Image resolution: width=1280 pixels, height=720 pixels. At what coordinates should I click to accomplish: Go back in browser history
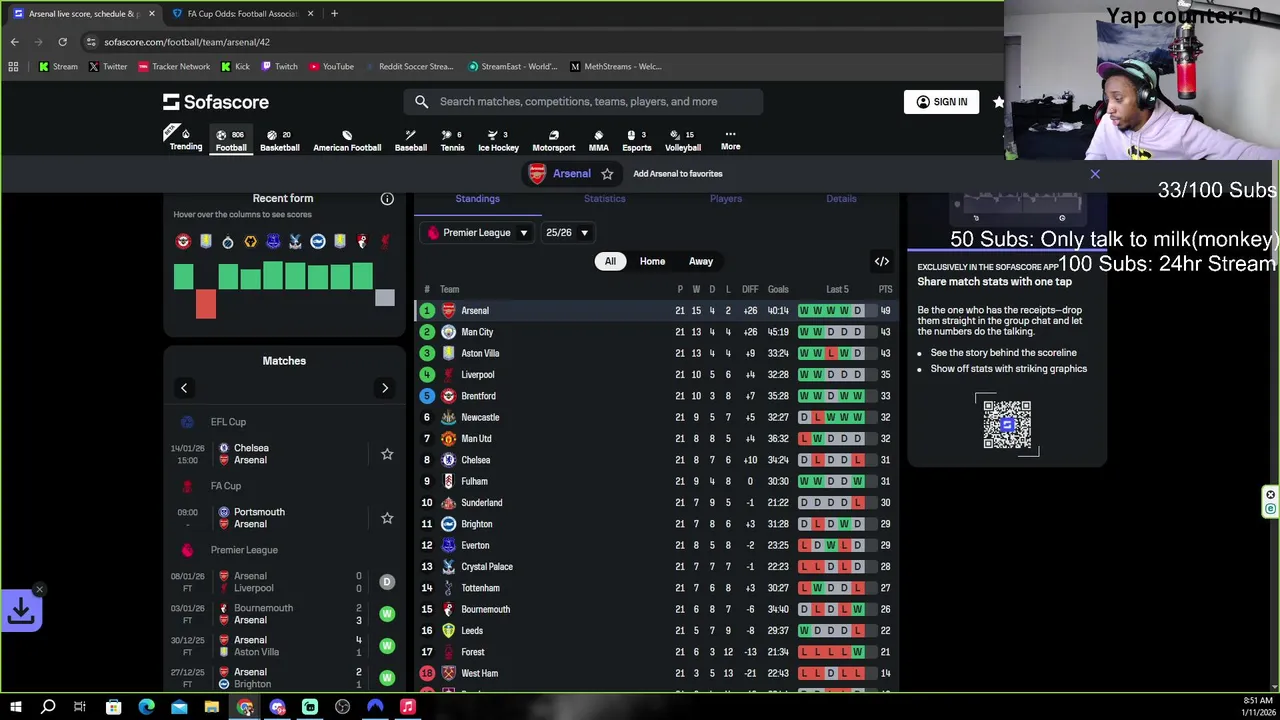14,42
